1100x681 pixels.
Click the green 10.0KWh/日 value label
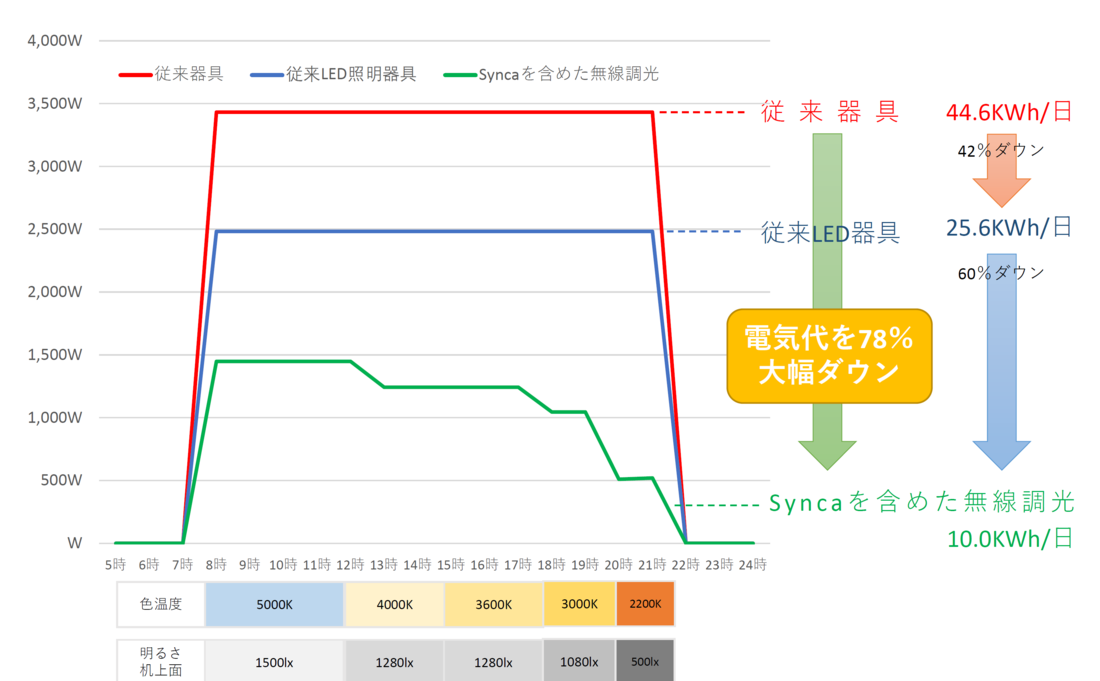pyautogui.click(x=1010, y=538)
